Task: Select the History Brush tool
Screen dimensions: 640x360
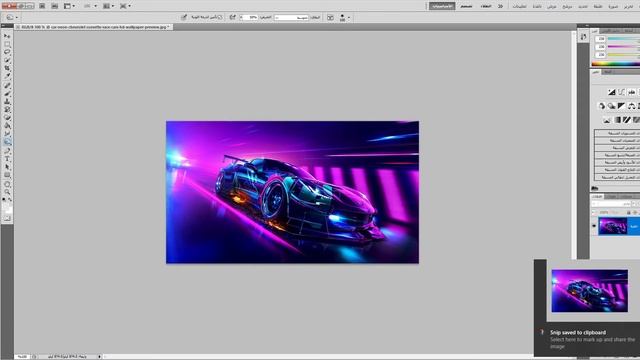Action: point(7,110)
